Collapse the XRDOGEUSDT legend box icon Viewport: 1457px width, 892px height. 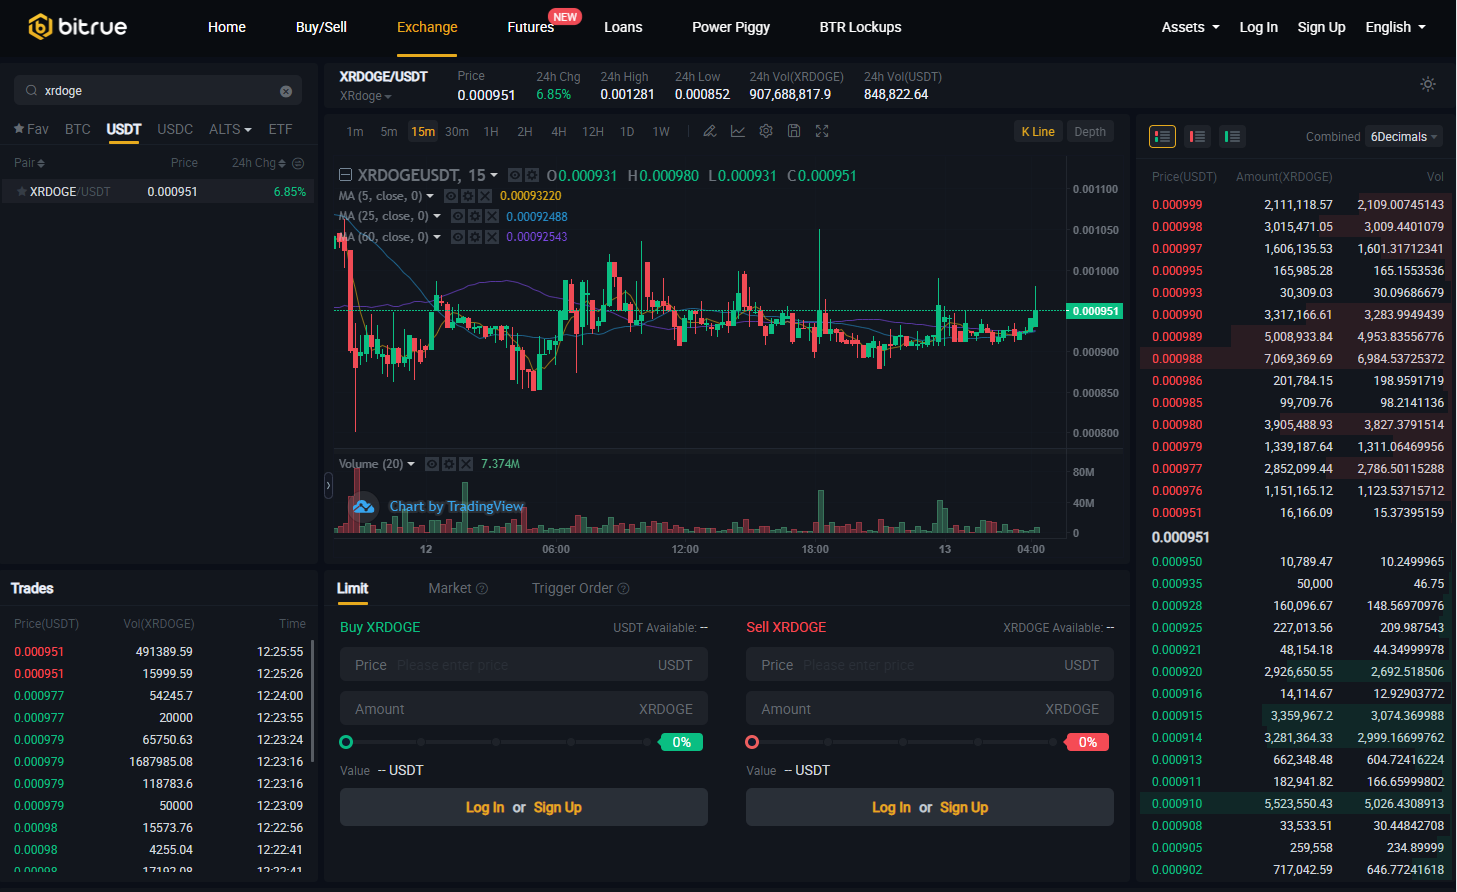pos(345,175)
